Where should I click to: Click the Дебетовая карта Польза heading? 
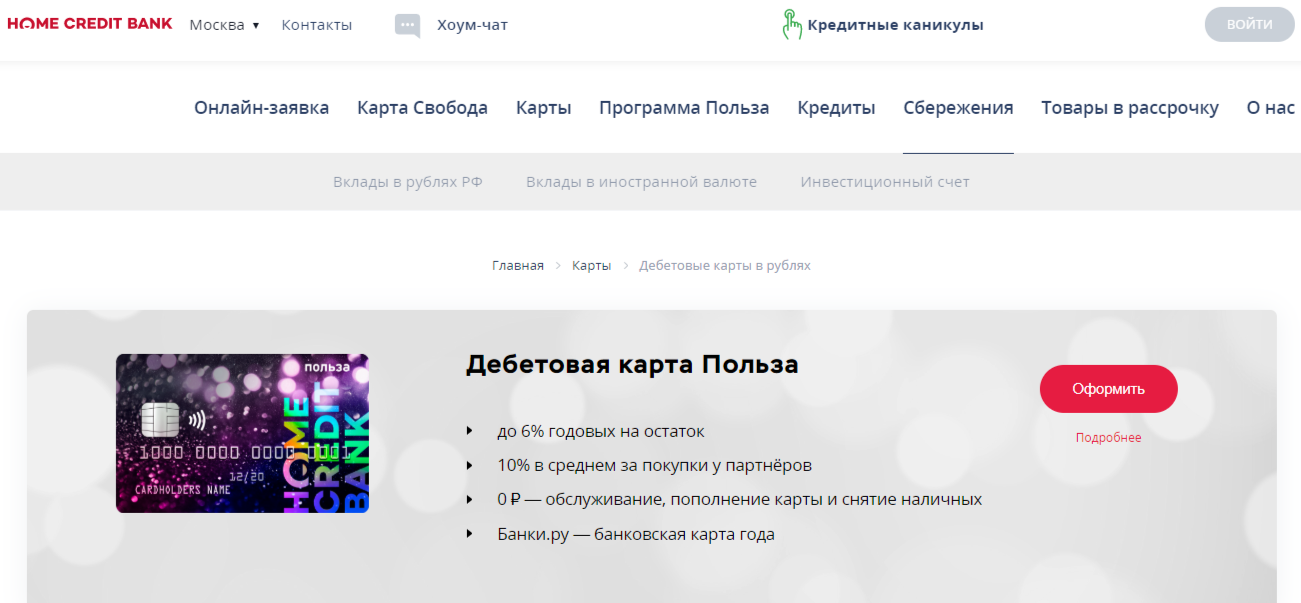[632, 365]
